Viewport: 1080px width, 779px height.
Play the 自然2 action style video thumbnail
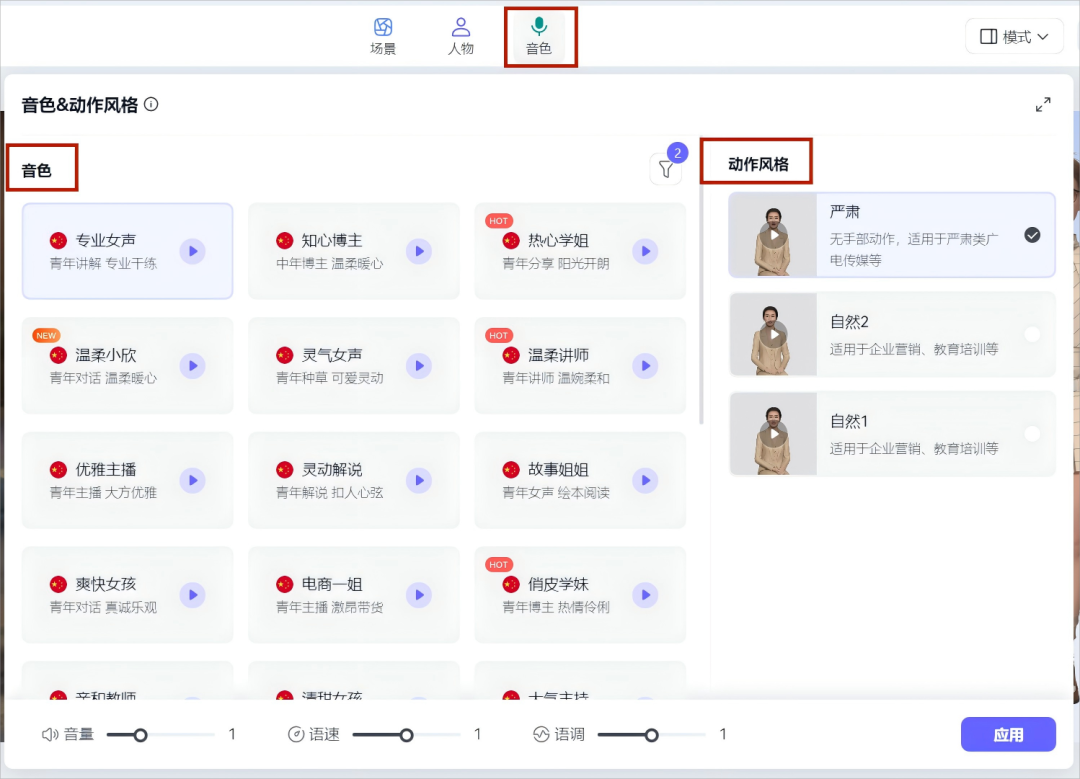(x=773, y=335)
